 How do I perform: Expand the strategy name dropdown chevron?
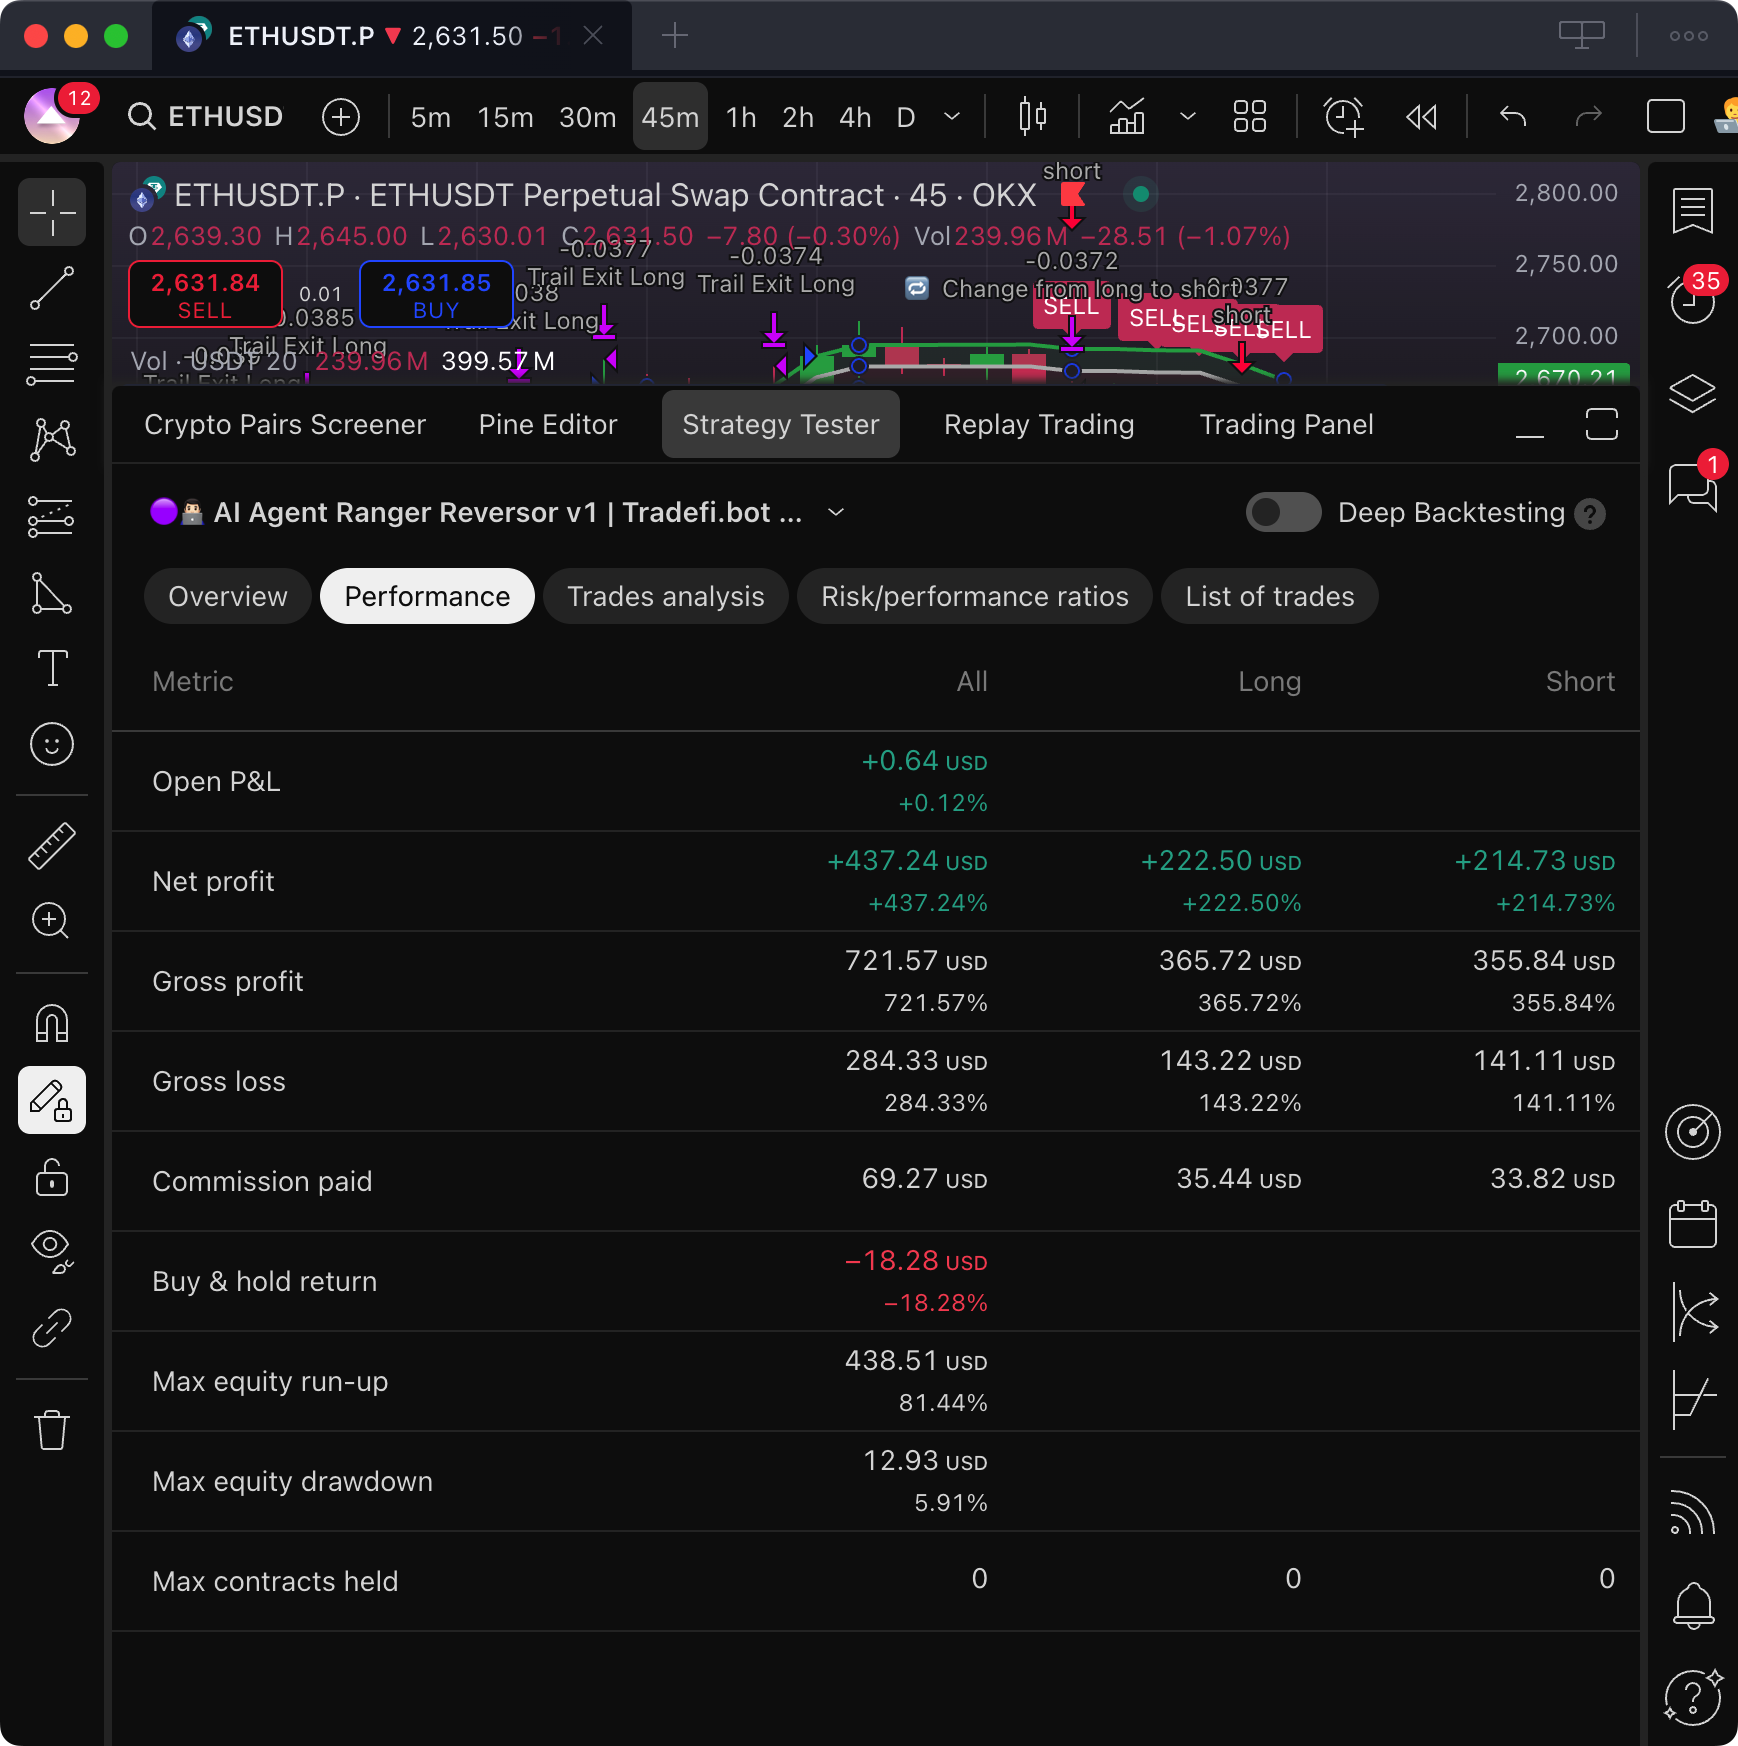836,513
